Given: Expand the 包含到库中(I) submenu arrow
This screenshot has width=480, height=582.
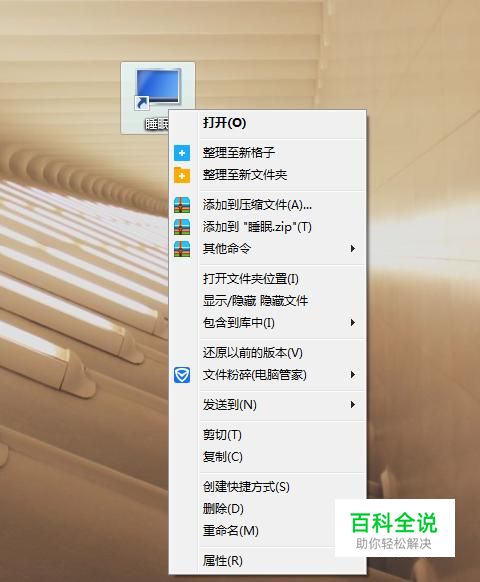Looking at the screenshot, I should tap(353, 323).
